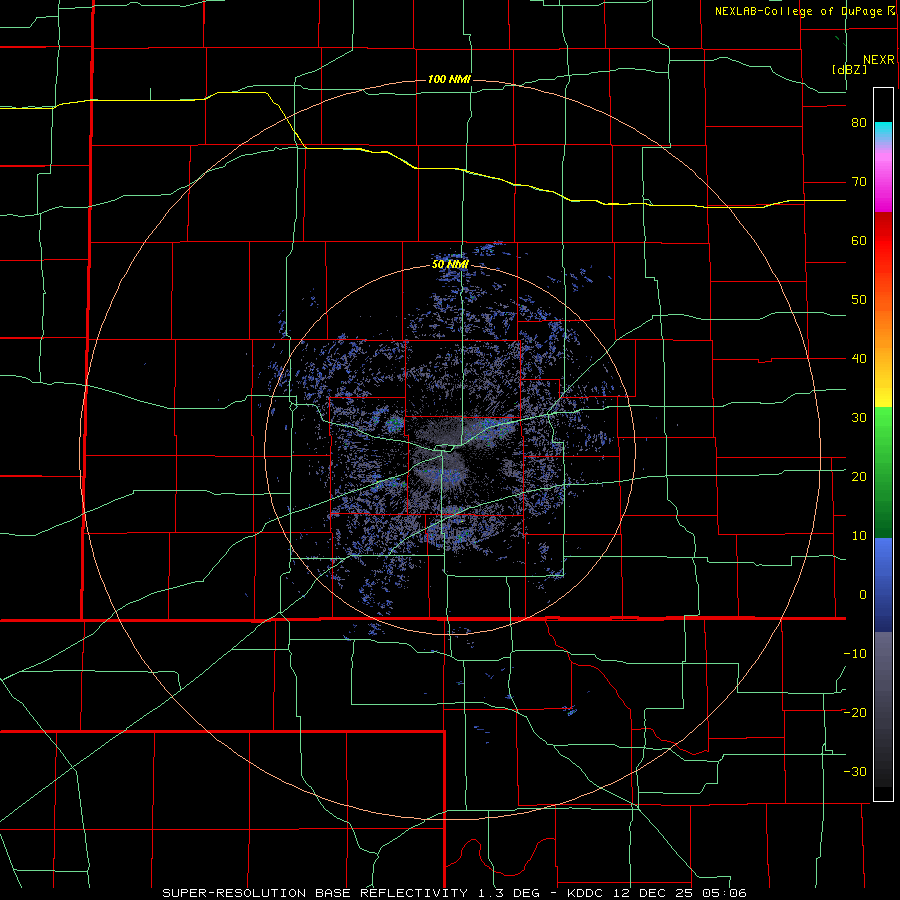Click the 20 dBZ legend value
The width and height of the screenshot is (900, 900).
point(859,477)
